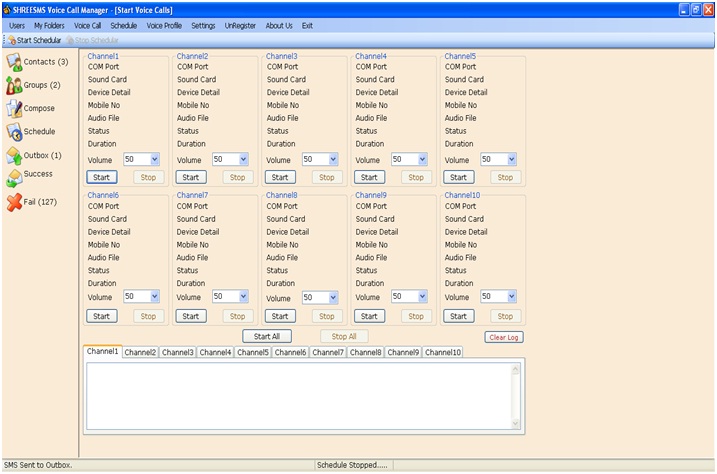Screen dimensions: 717x474
Task: Switch to the Channel1 log tab
Action: coord(102,352)
